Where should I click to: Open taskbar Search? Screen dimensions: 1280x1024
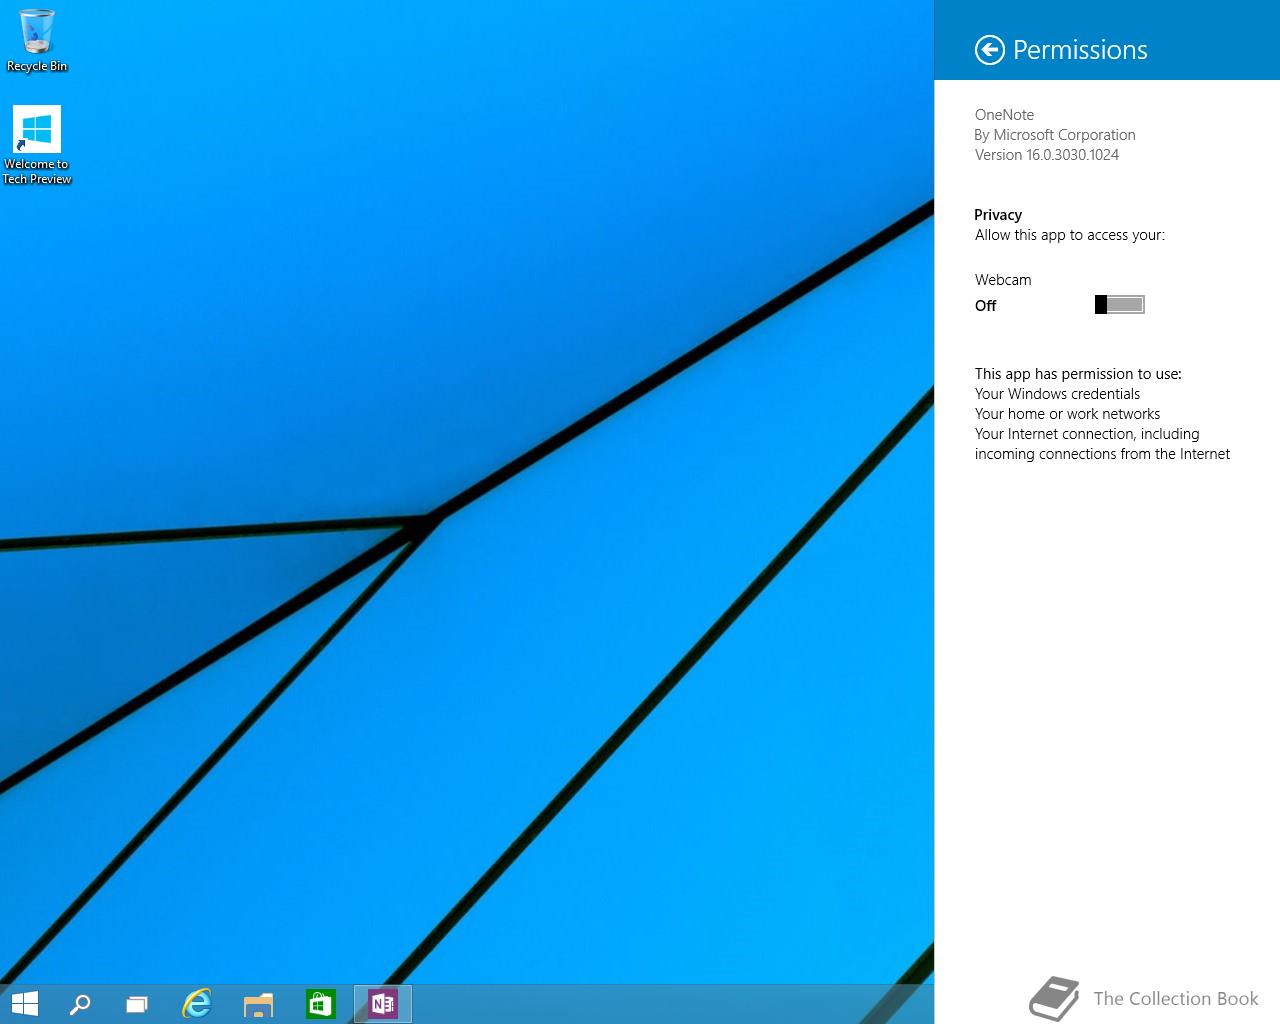click(80, 1004)
